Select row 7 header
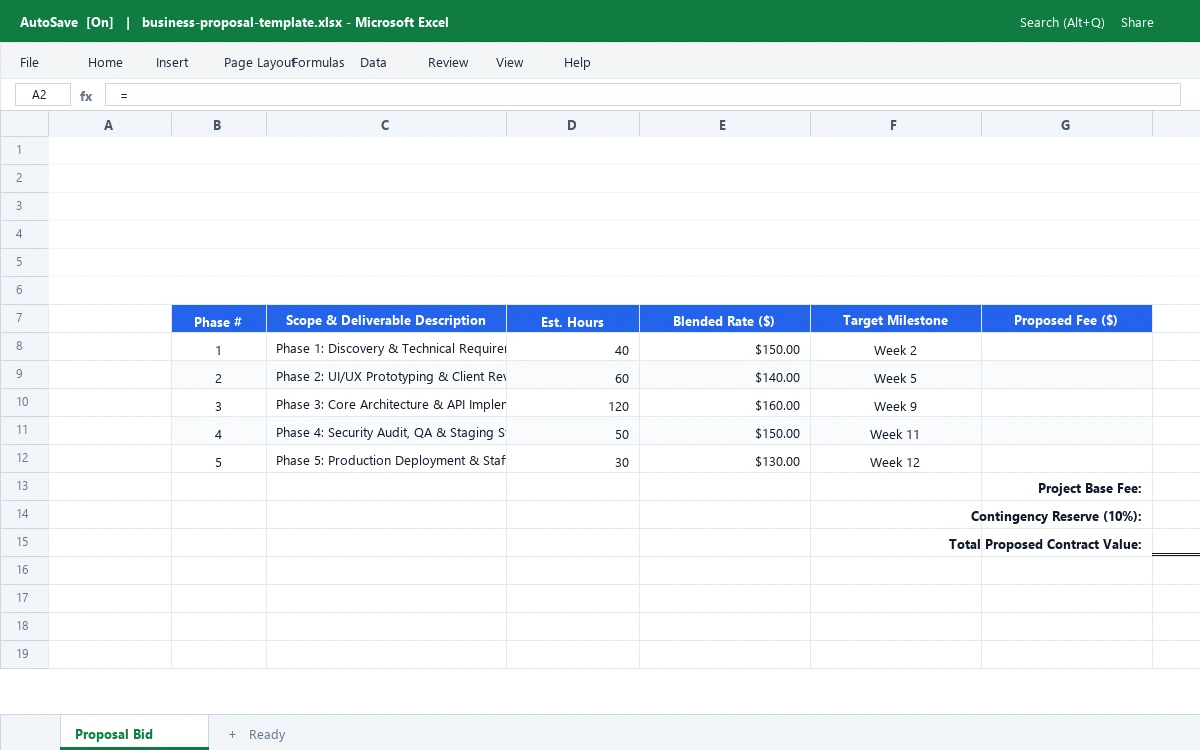1200x750 pixels. click(24, 318)
